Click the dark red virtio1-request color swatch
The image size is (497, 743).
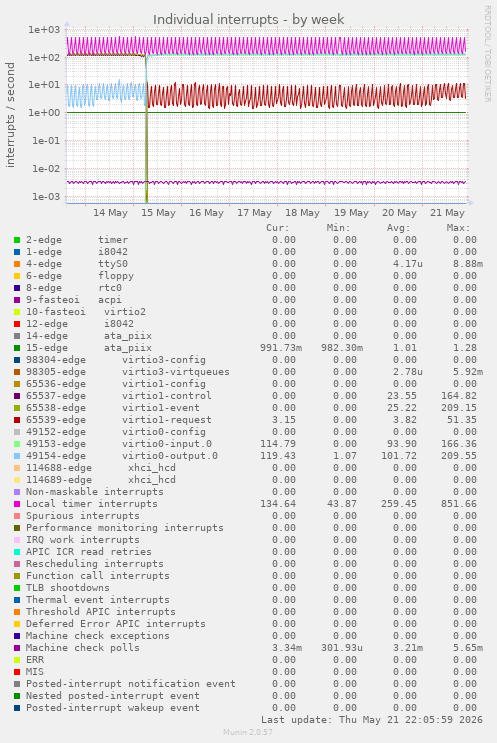(x=17, y=420)
